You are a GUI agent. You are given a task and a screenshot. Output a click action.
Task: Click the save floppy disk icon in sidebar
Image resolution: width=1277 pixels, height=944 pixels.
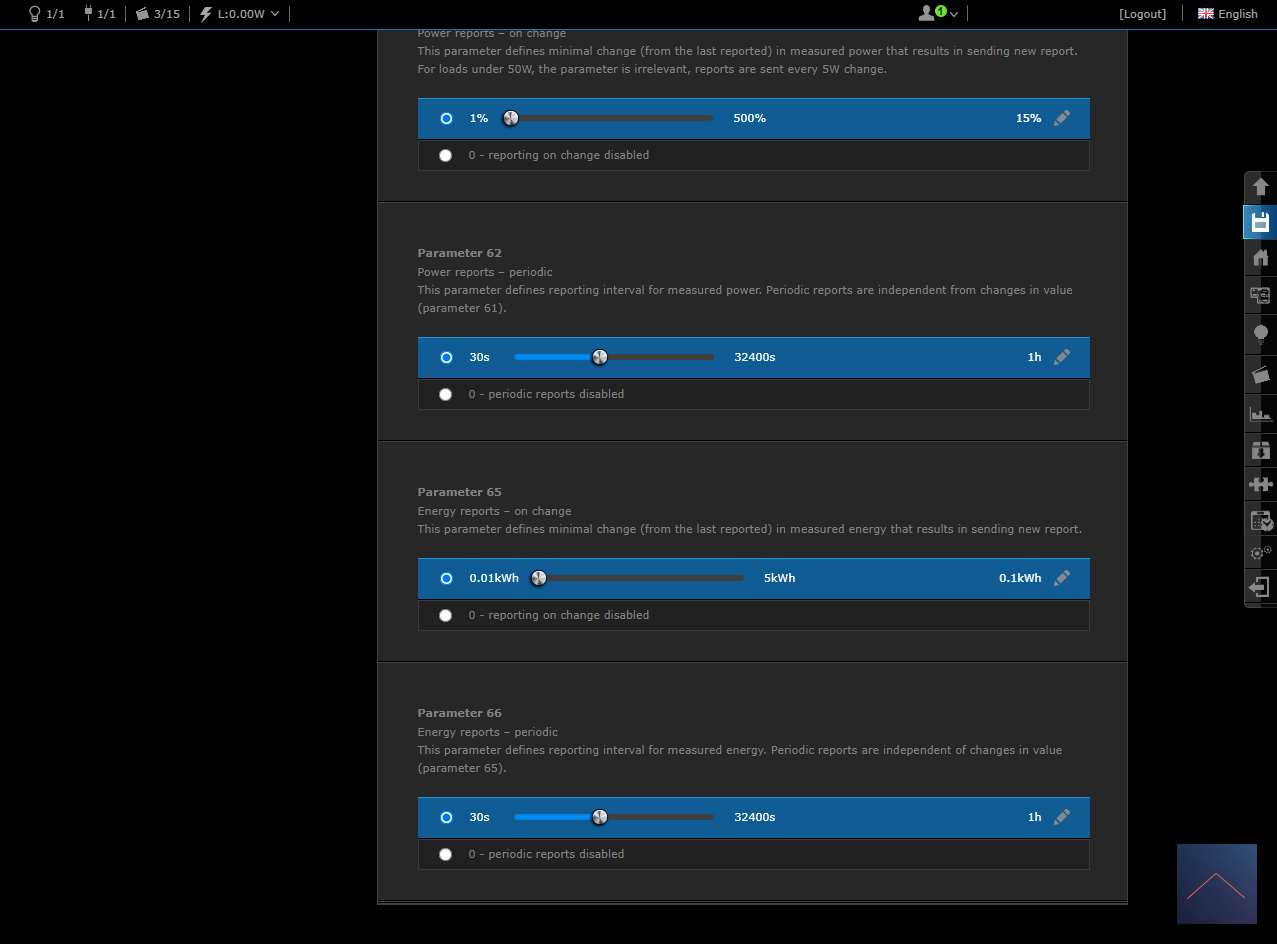coord(1260,222)
